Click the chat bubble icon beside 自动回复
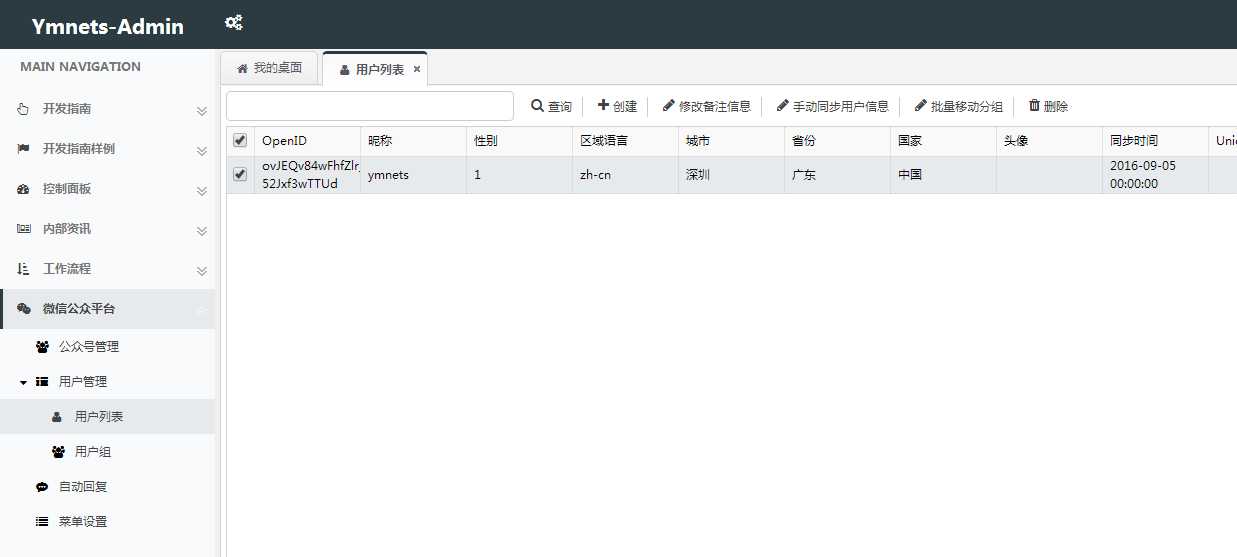The height and width of the screenshot is (557, 1237). point(42,487)
